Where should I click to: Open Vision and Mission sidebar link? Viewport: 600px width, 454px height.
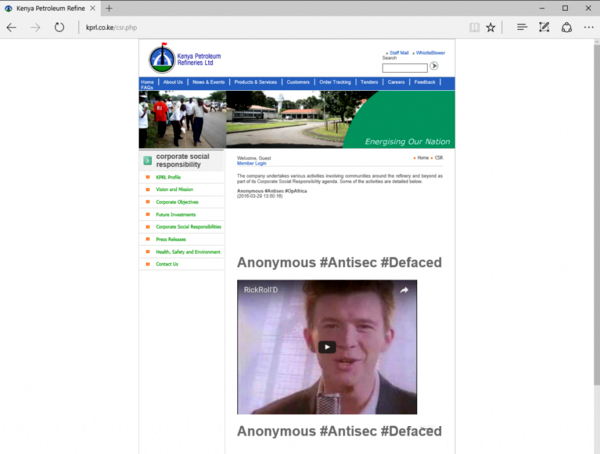[x=174, y=189]
